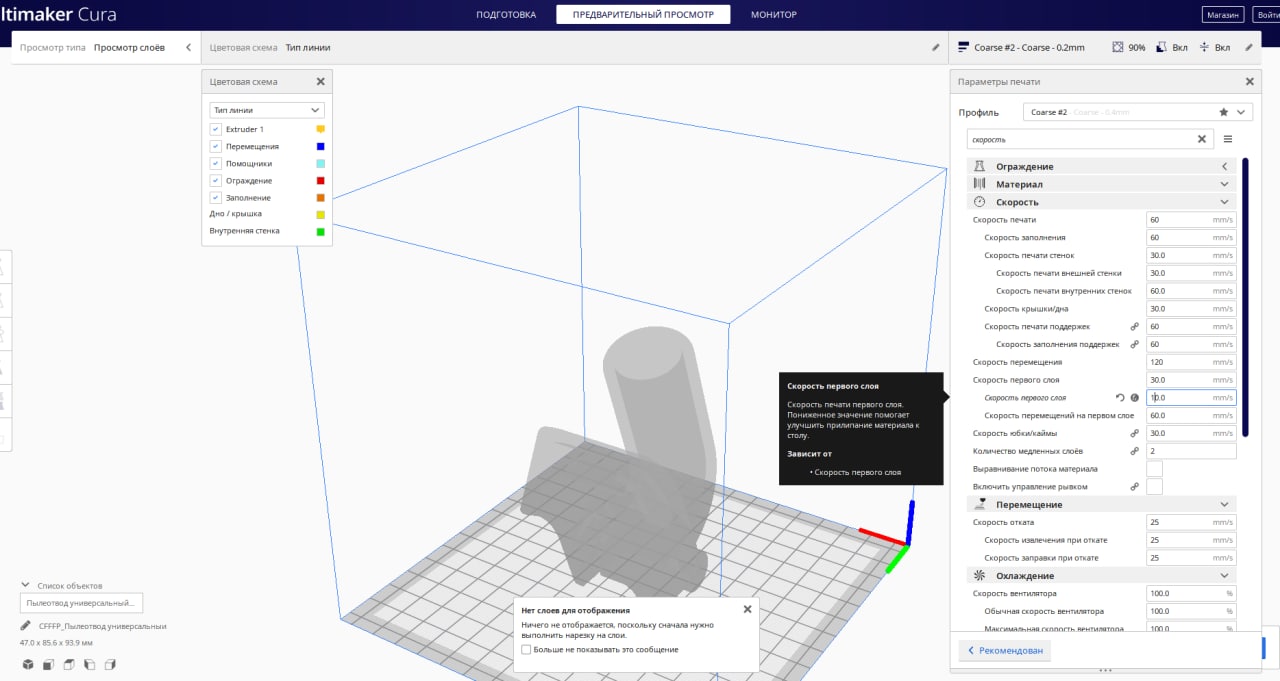1280x681 pixels.
Task: Reset the first layer speed with revert arrow
Action: (x=1121, y=398)
